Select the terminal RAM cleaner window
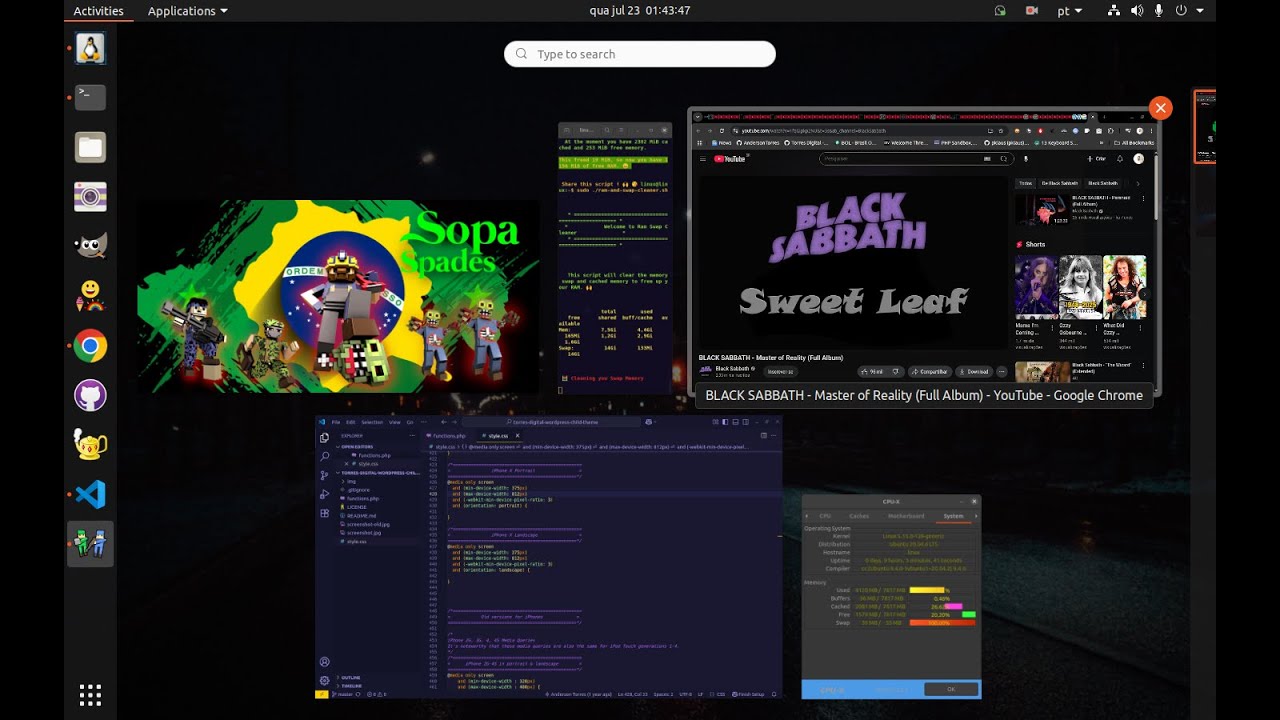1280x720 pixels. click(615, 259)
